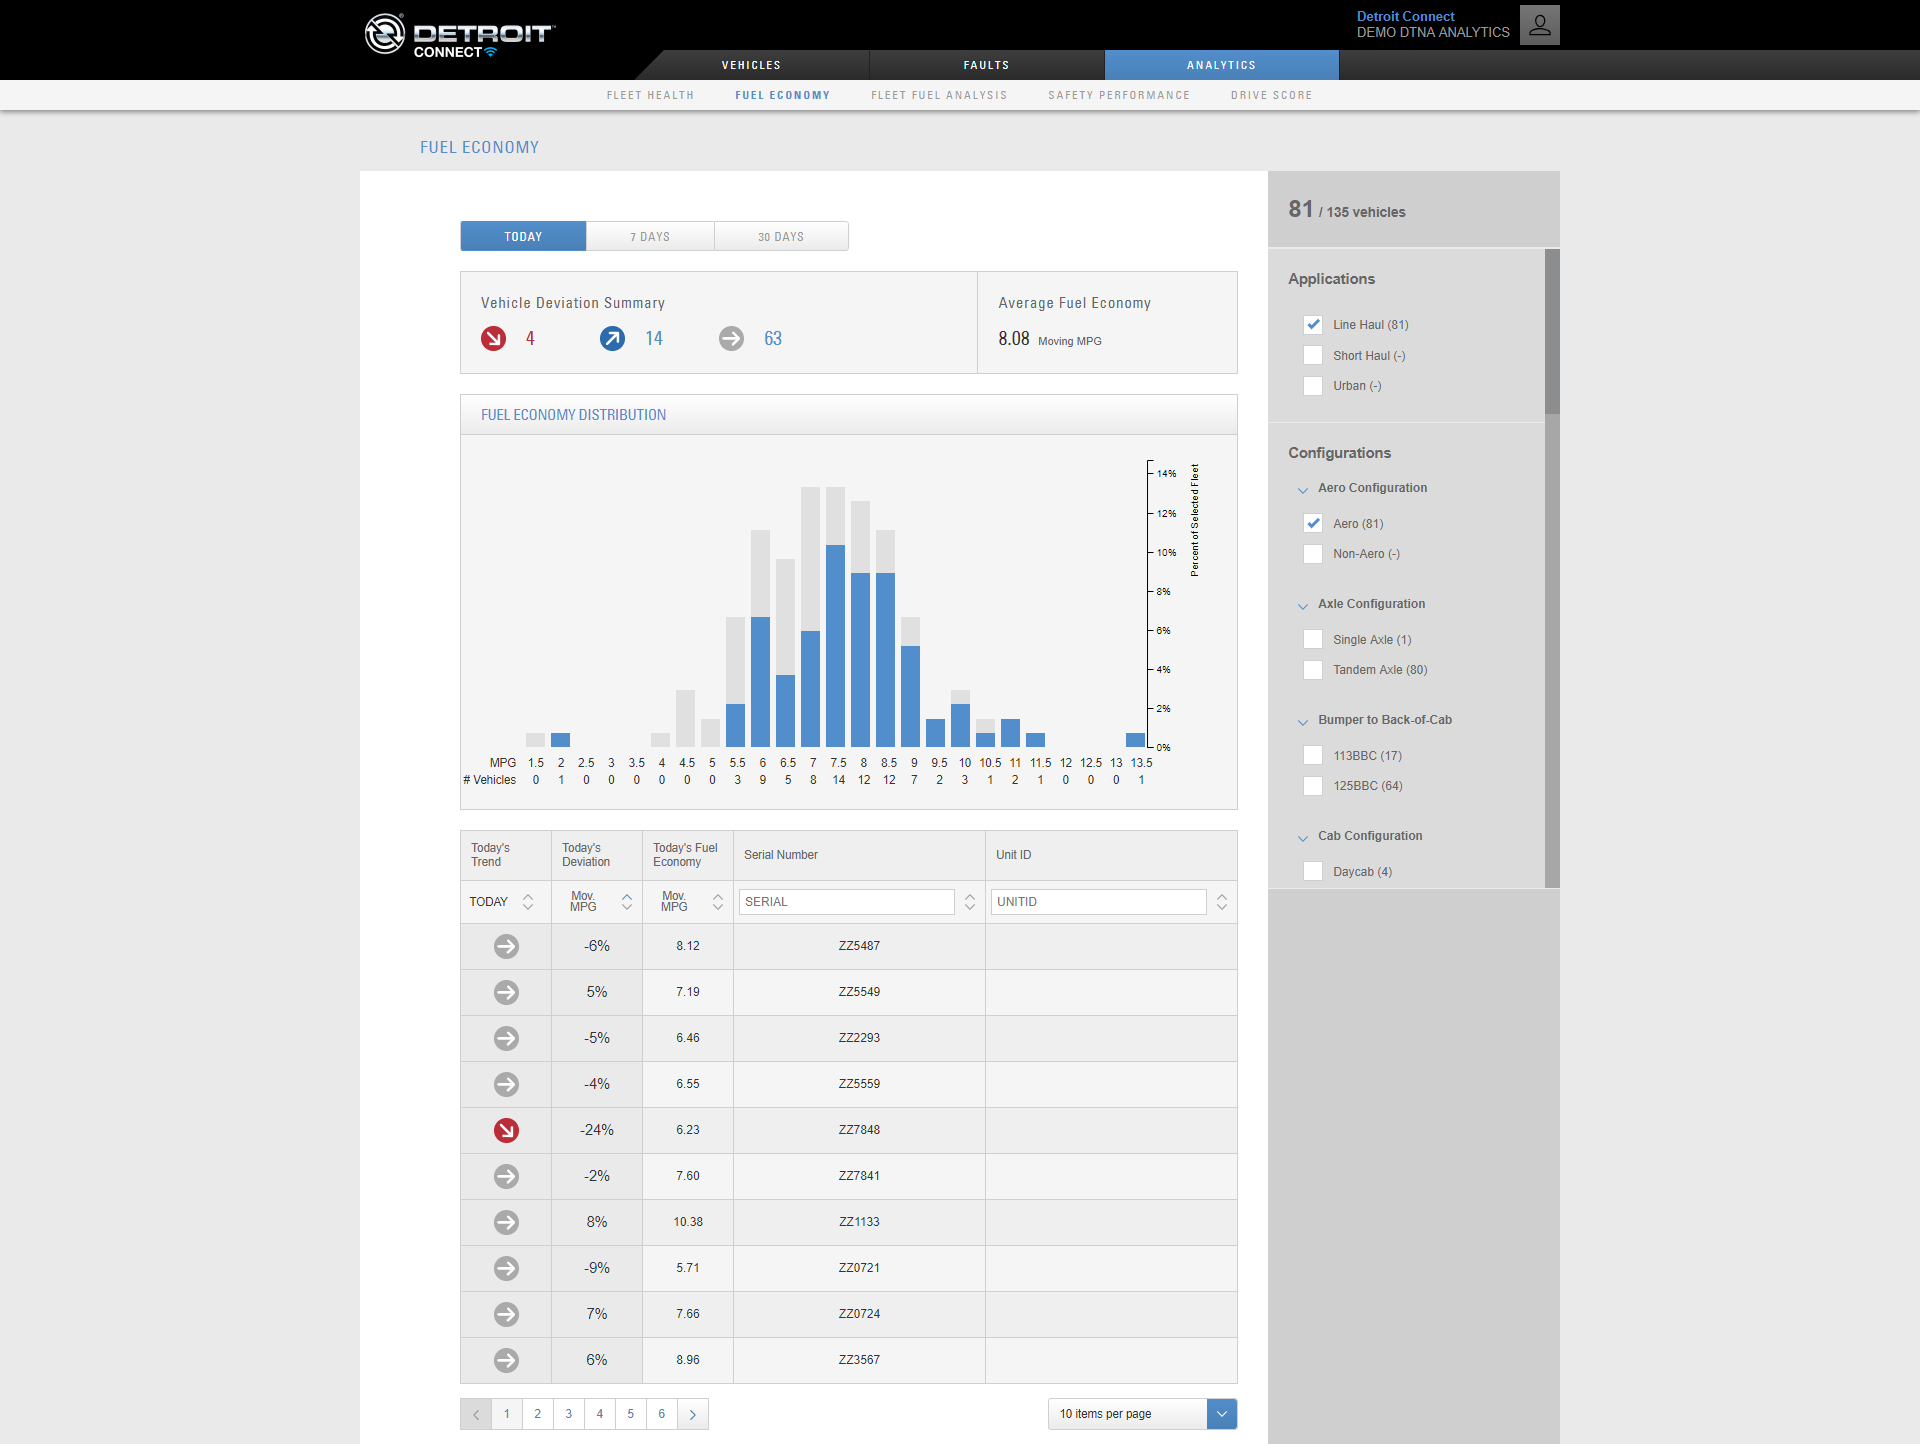Go to page 3 of results
This screenshot has width=1920, height=1444.
click(x=568, y=1414)
